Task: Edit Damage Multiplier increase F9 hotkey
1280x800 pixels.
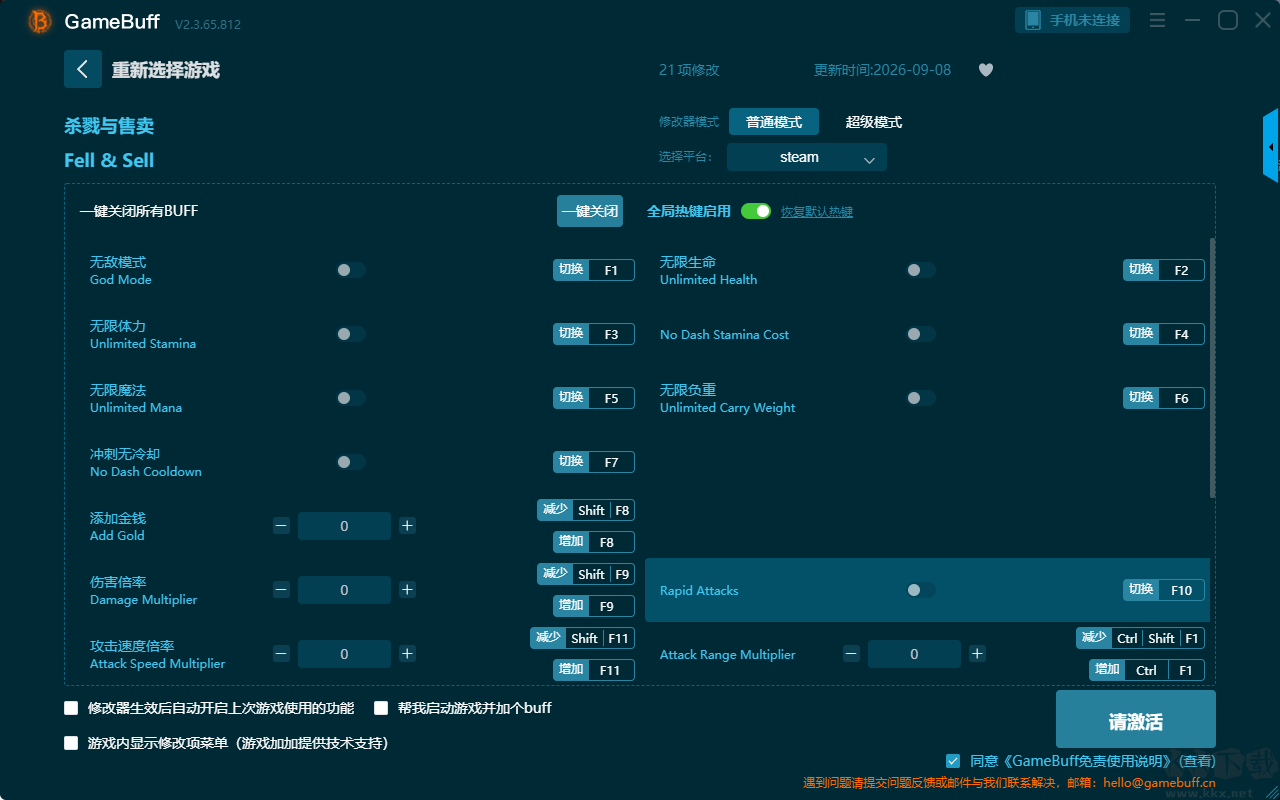Action: tap(594, 606)
